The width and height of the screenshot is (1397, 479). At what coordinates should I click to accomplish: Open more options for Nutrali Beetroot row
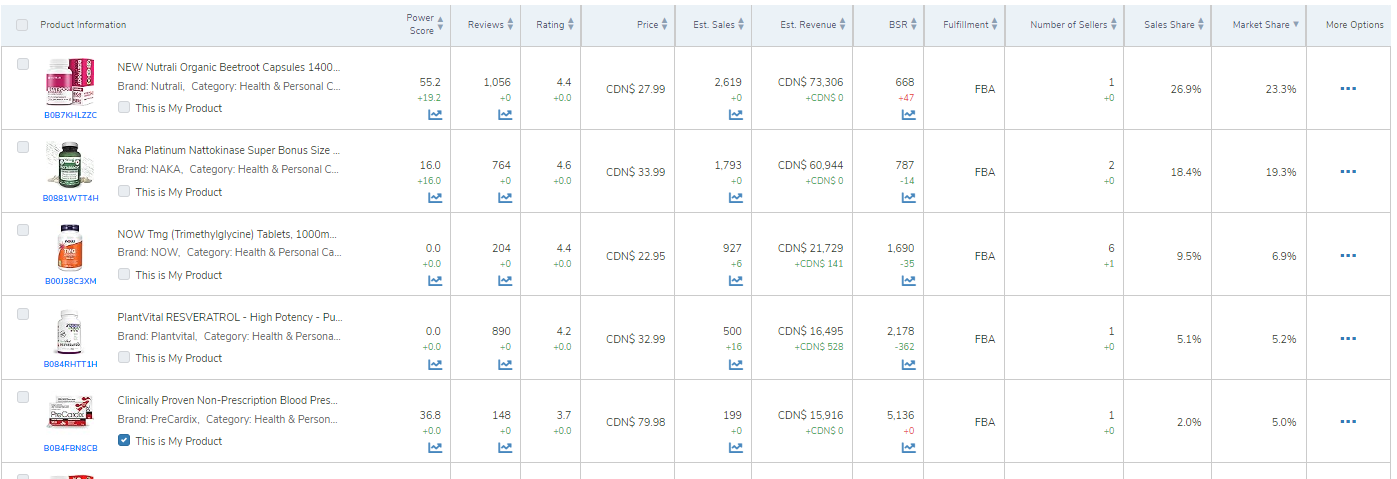coord(1348,89)
